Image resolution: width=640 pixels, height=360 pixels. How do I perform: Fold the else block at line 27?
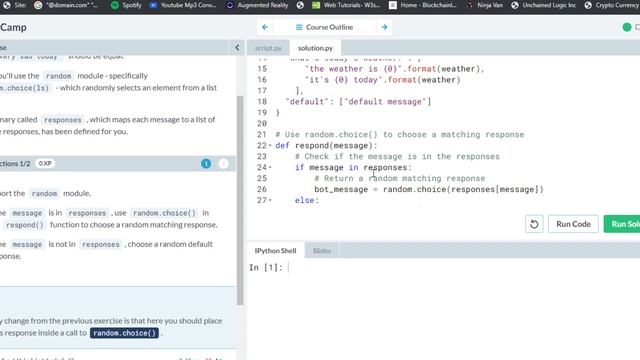pyautogui.click(x=270, y=200)
